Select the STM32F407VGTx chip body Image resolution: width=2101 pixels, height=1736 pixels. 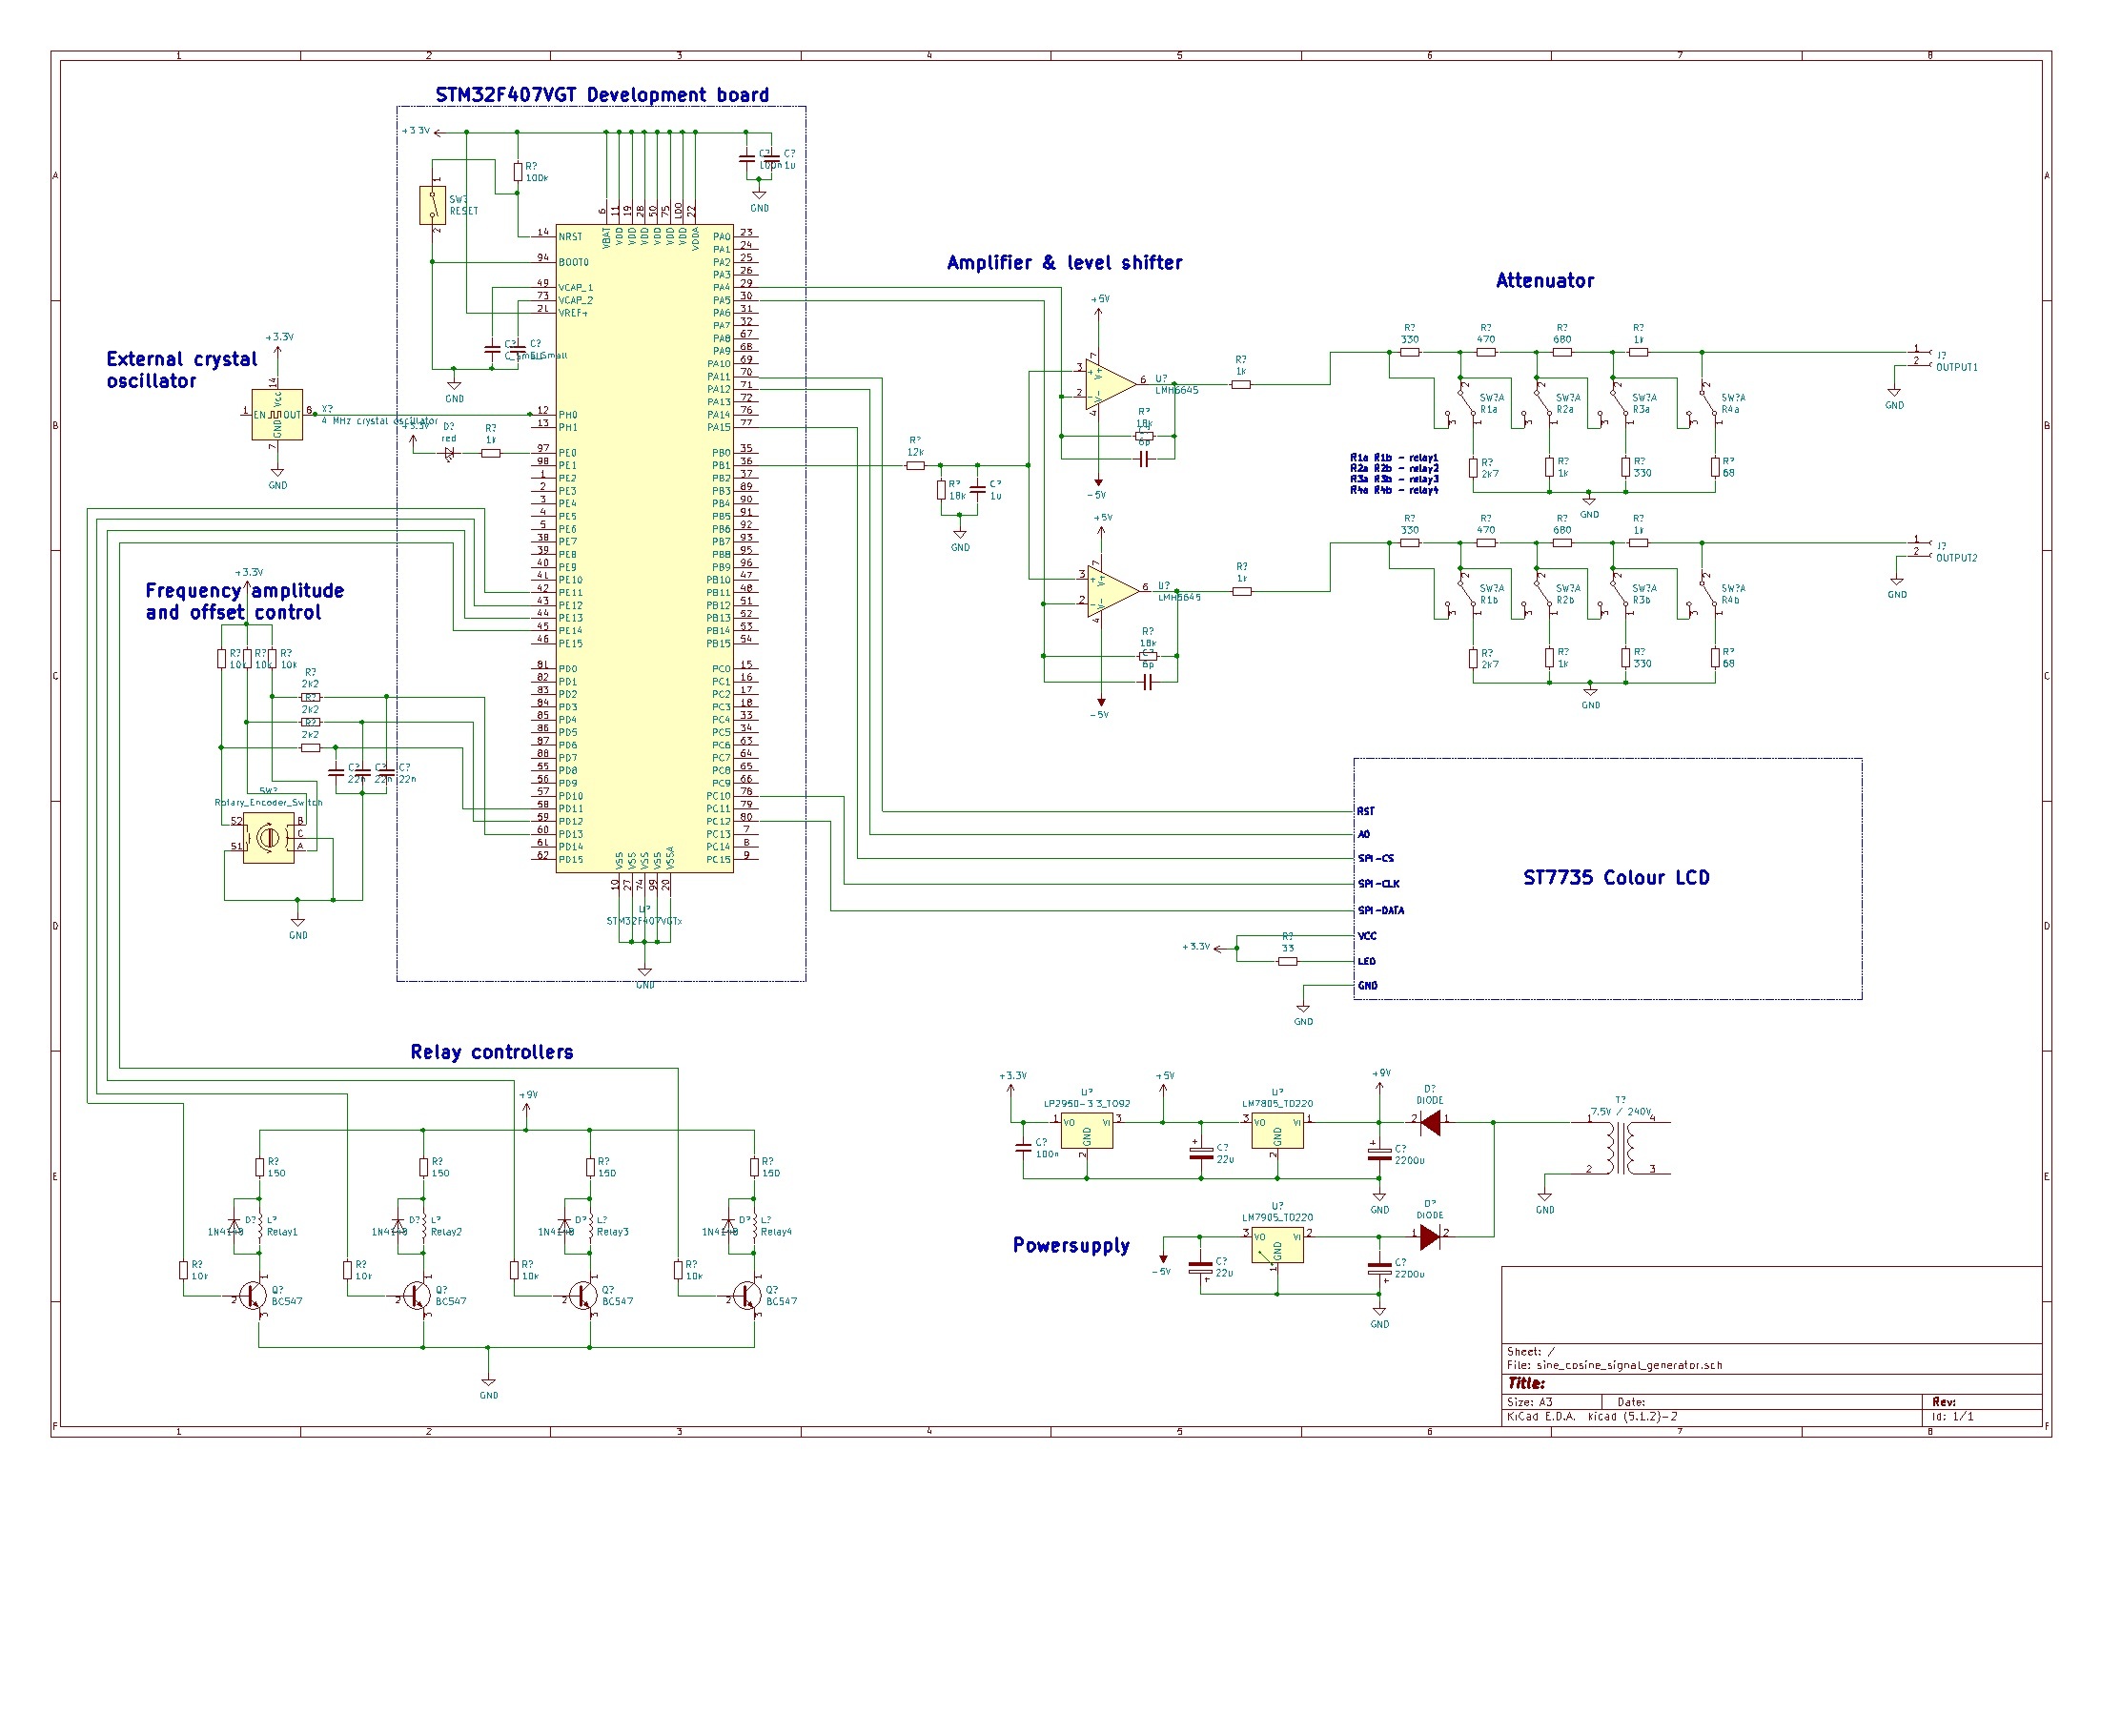644,548
